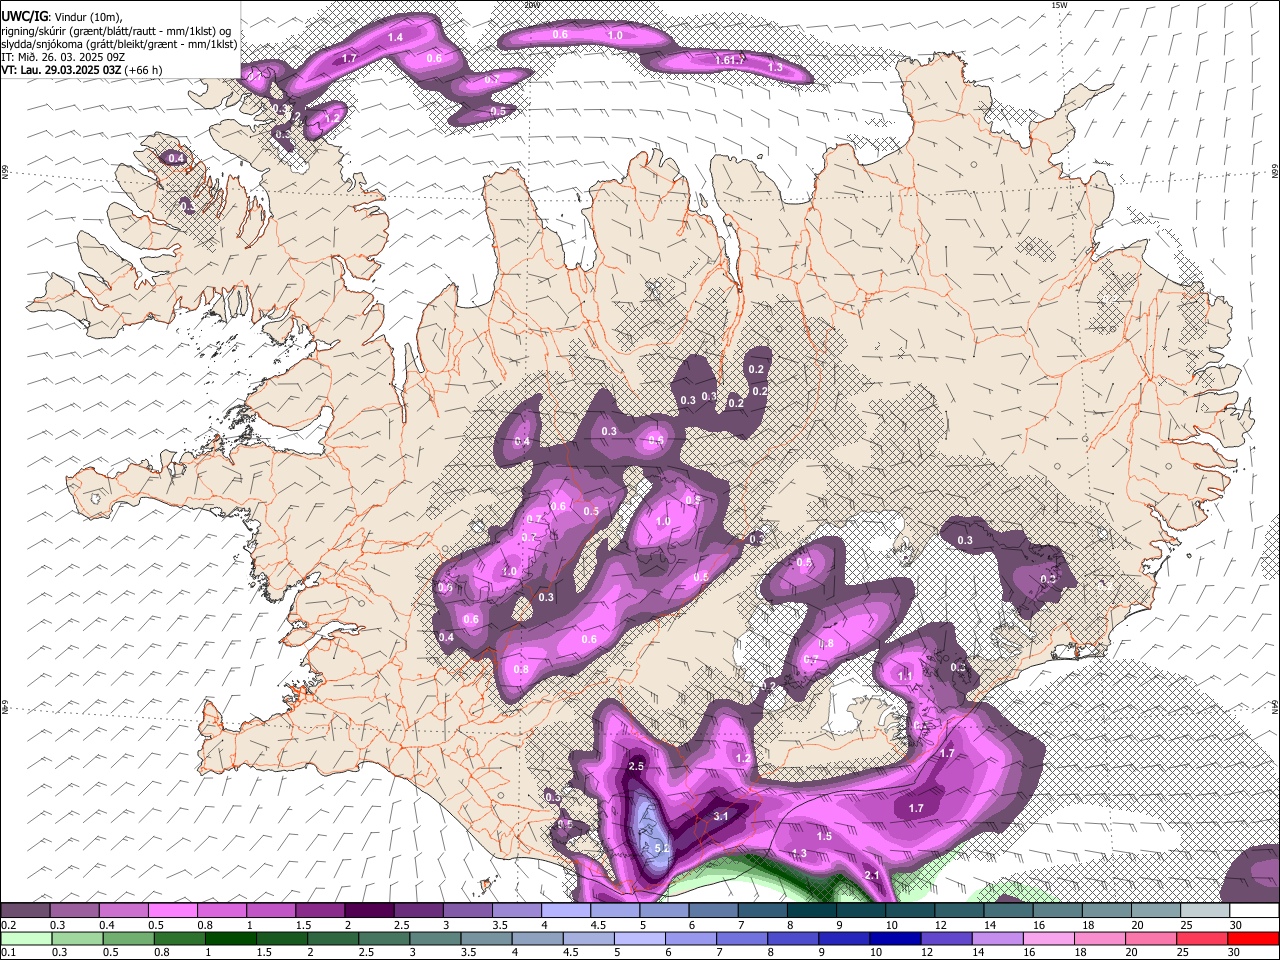Click the purple legend swatch between 0.2 and 0.3

pyautogui.click(x=25, y=911)
